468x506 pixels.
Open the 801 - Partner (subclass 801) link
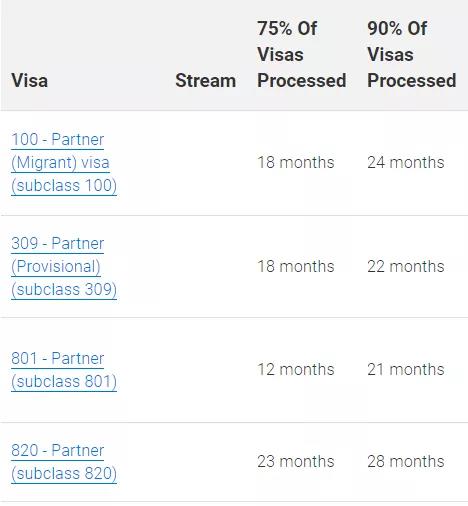(x=64, y=370)
